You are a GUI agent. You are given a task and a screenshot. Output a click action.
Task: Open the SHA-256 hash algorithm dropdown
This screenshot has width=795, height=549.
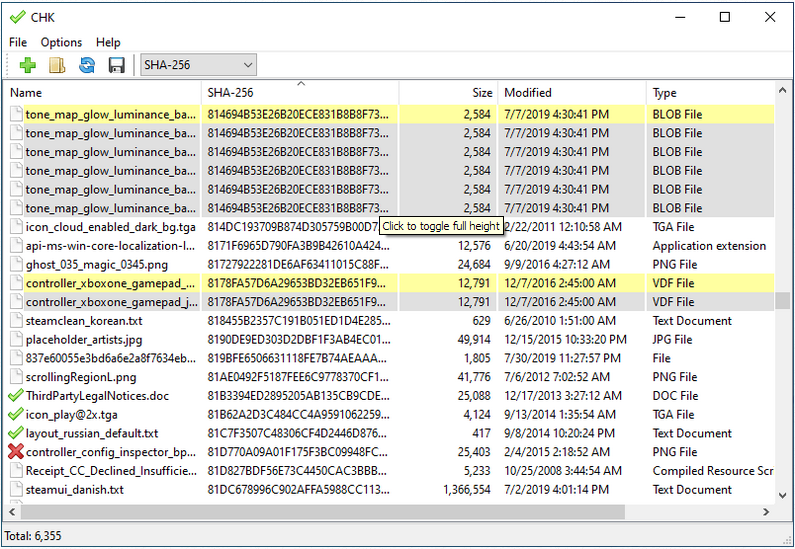coord(198,65)
